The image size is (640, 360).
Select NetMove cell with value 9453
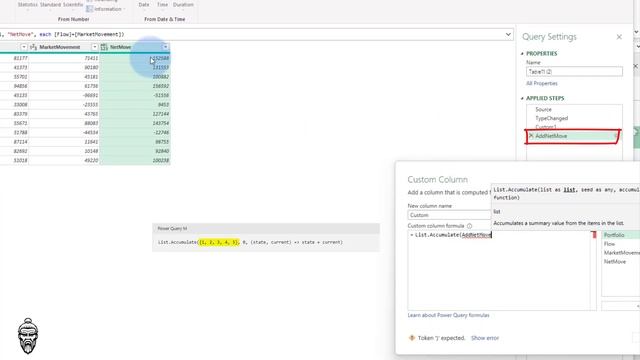coord(135,104)
